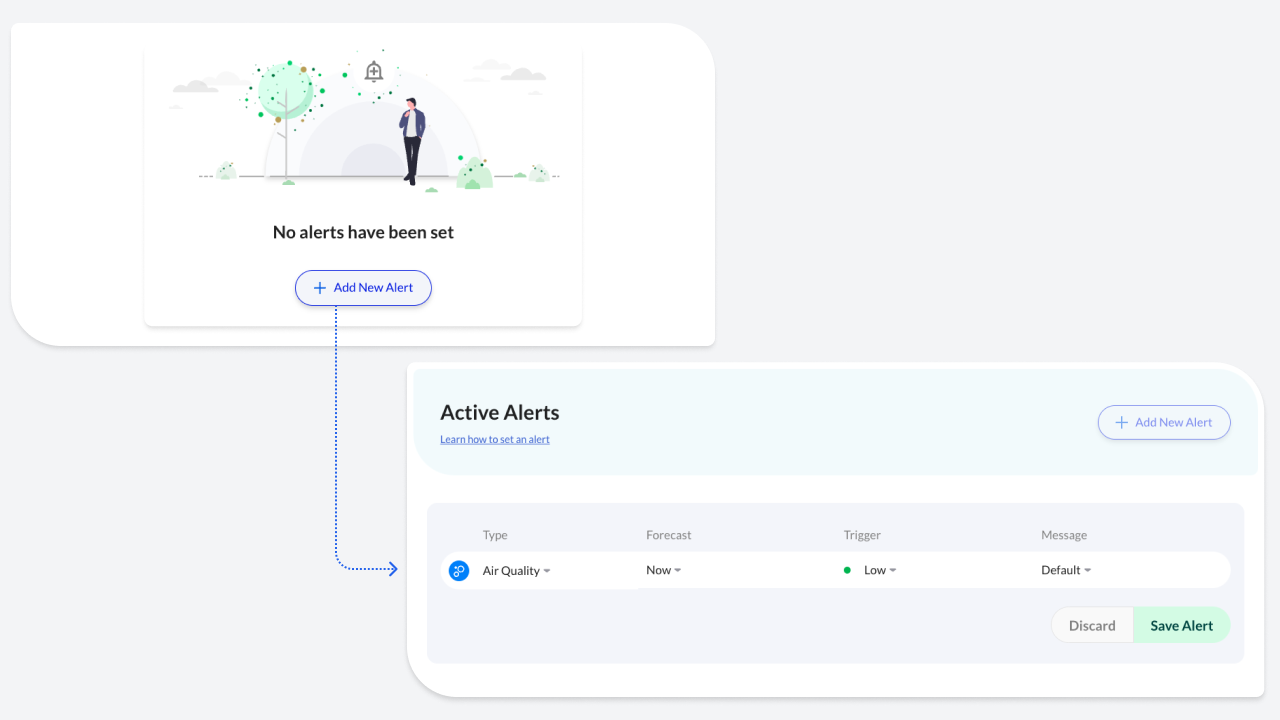This screenshot has height=720, width=1280.
Task: Click the standing man in the illustration
Action: (412, 140)
